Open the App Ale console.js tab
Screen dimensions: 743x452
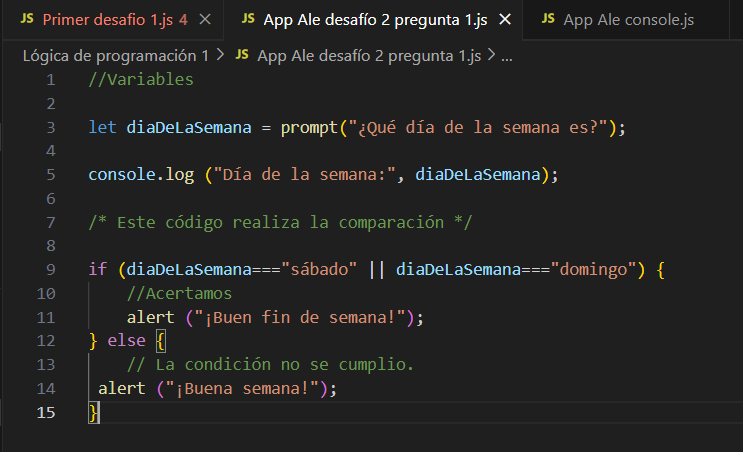[628, 20]
